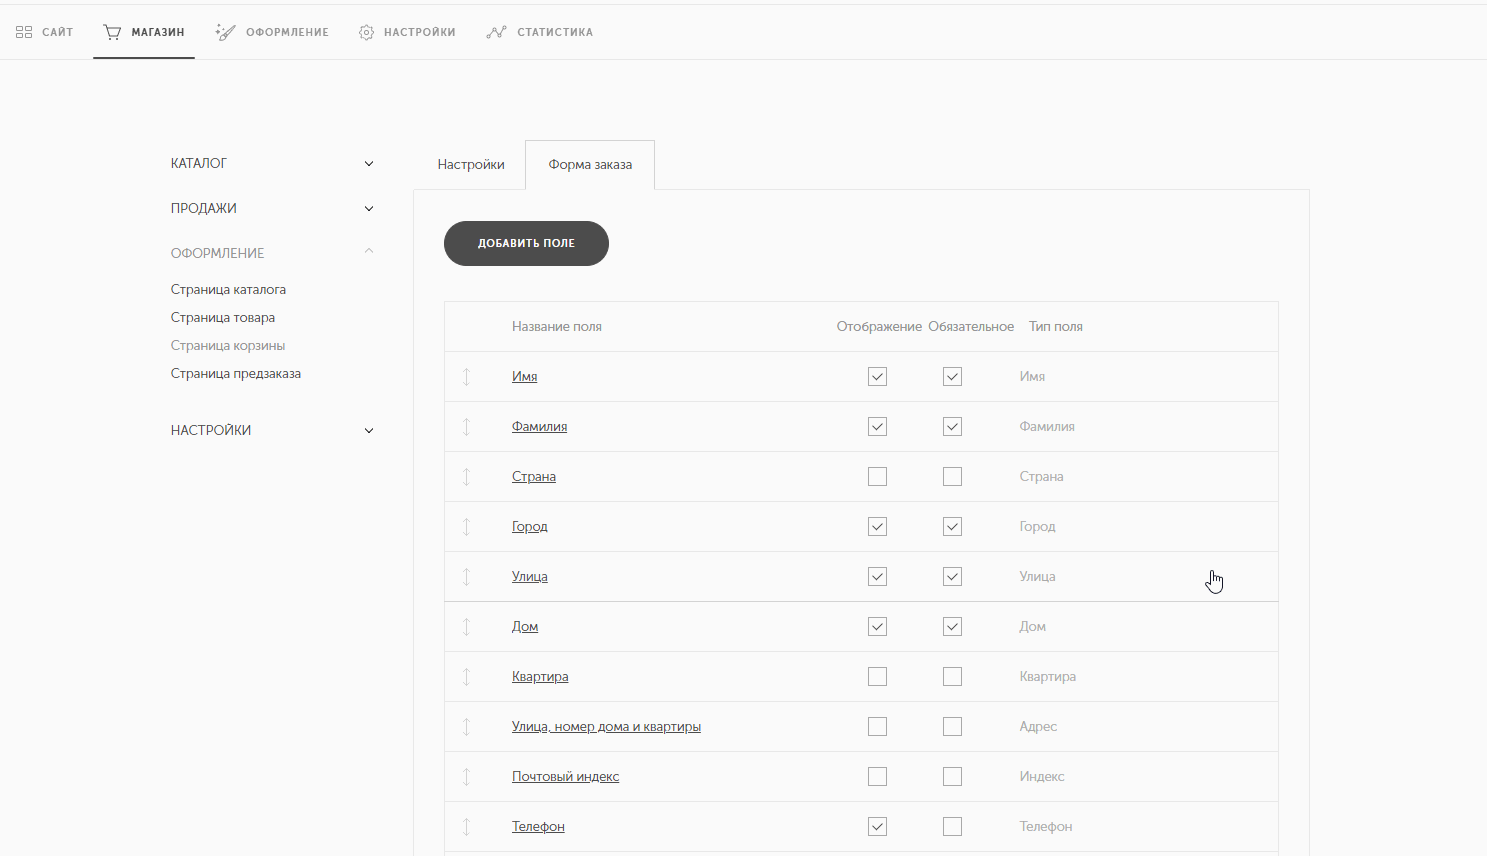Viewport: 1487px width, 856px height.
Task: Open the Статистика top menu
Action: 554,32
